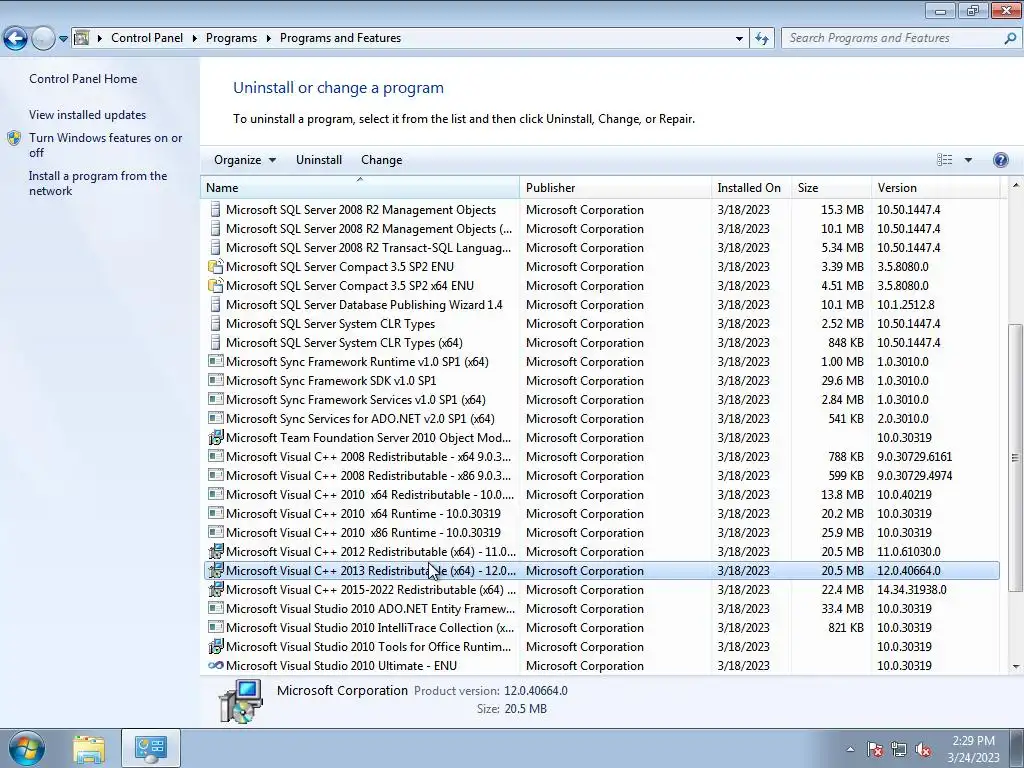The height and width of the screenshot is (768, 1024).
Task: Click icon of SQL Server System CLR Types (x64)
Action: click(x=216, y=342)
